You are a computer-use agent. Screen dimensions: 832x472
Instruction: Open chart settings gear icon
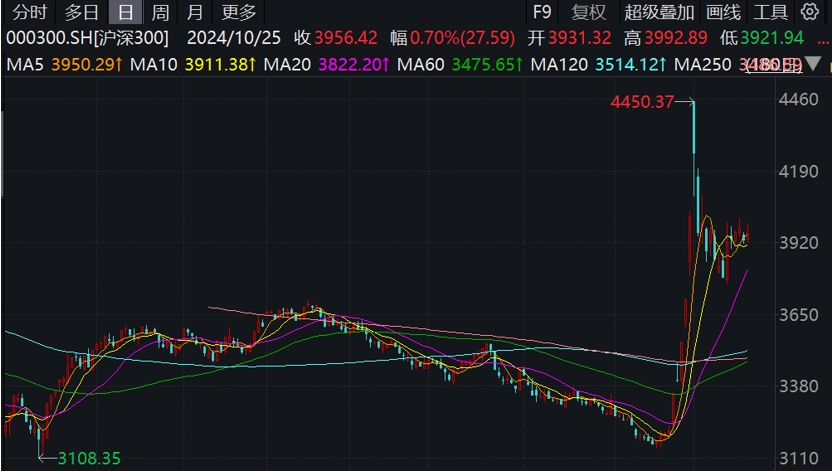[x=809, y=12]
